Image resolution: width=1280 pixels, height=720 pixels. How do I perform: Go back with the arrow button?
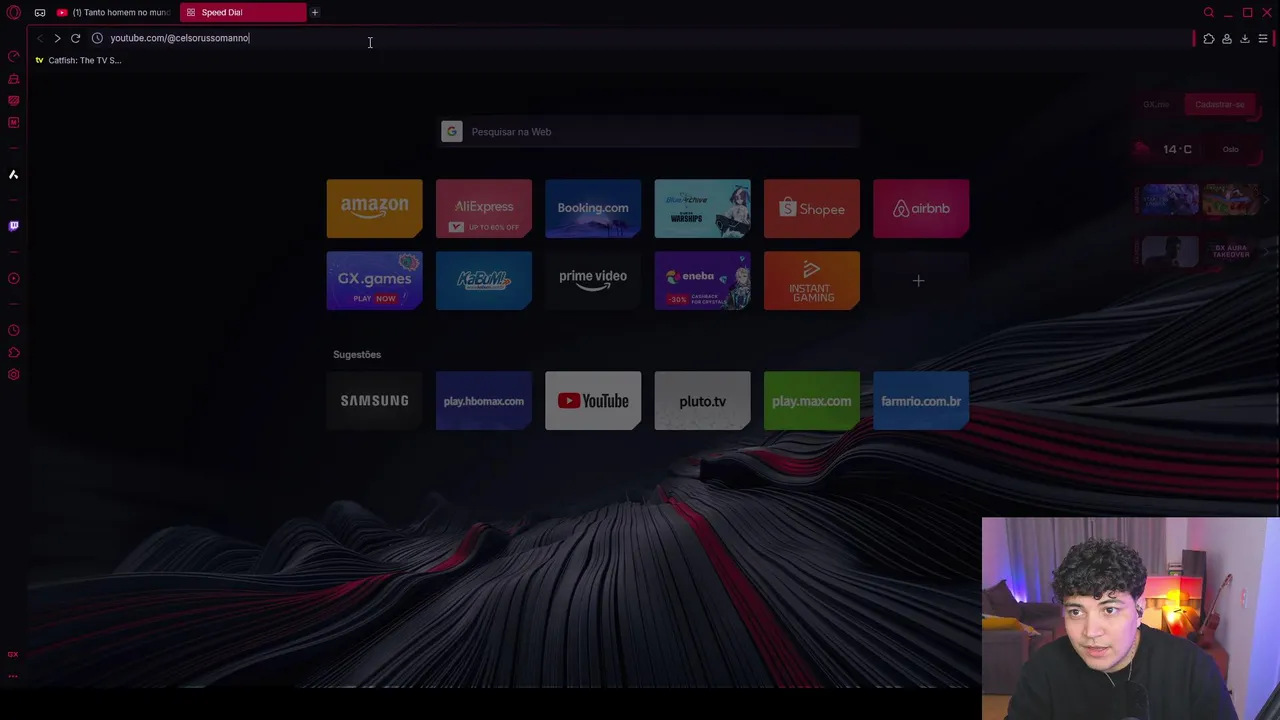(x=39, y=38)
